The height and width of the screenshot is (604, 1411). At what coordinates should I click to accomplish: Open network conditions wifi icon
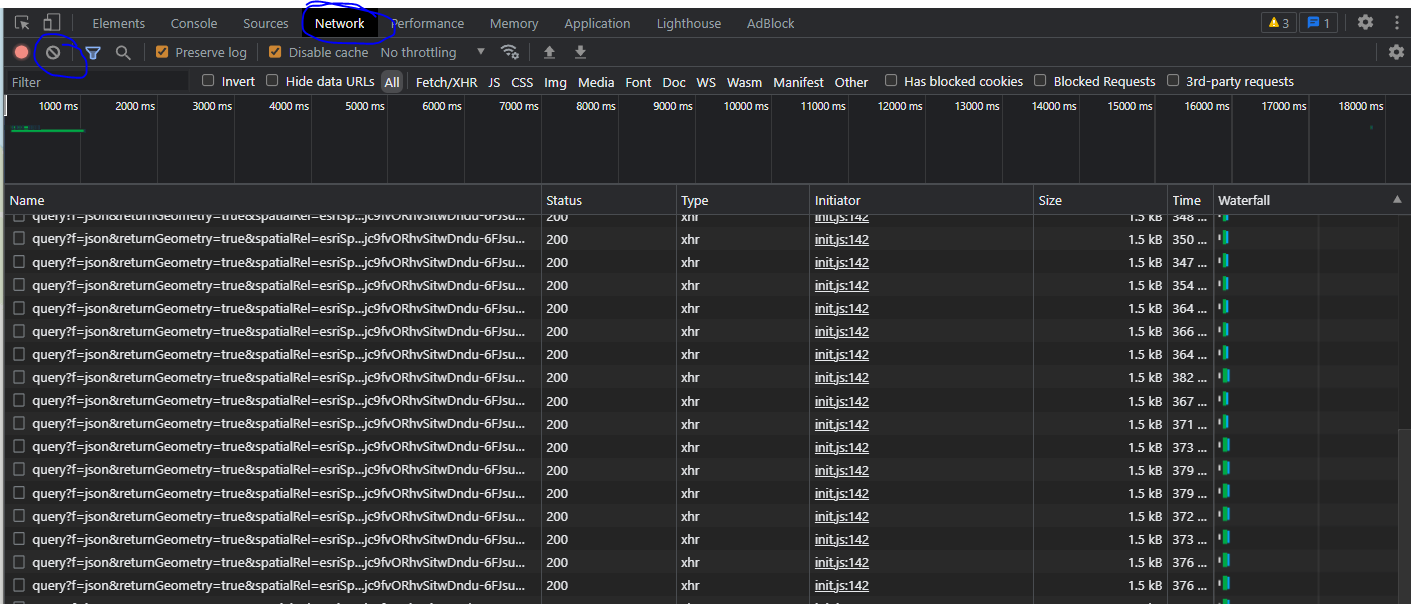pos(510,52)
